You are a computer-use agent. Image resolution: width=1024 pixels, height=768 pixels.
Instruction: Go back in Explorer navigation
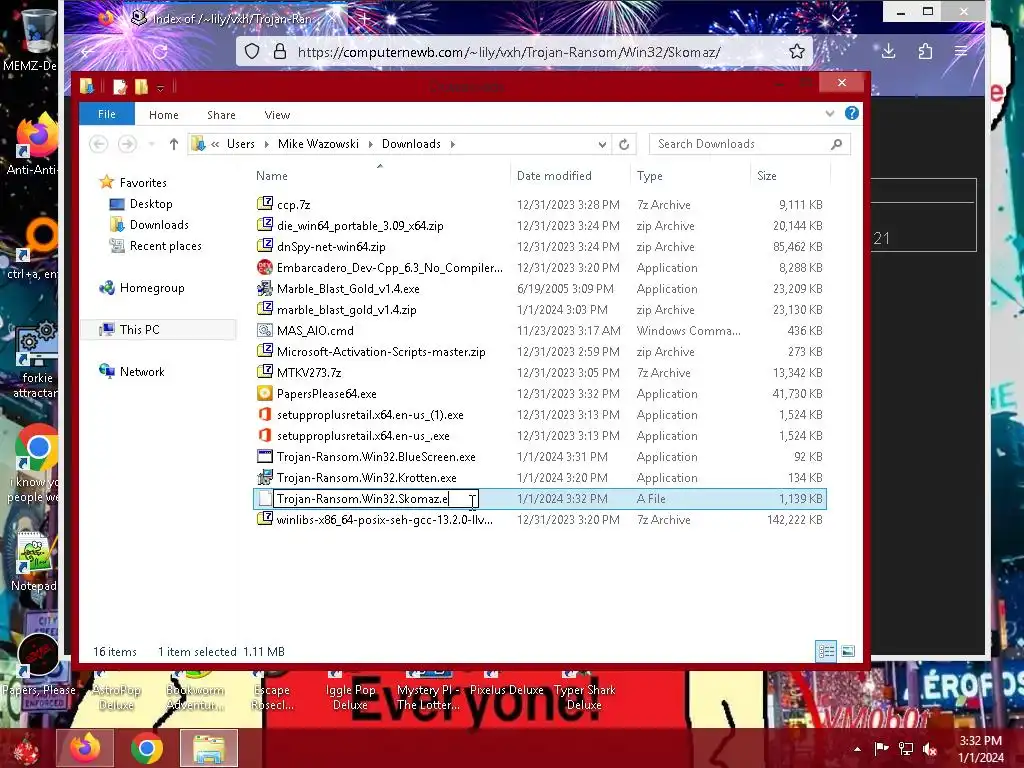(99, 144)
